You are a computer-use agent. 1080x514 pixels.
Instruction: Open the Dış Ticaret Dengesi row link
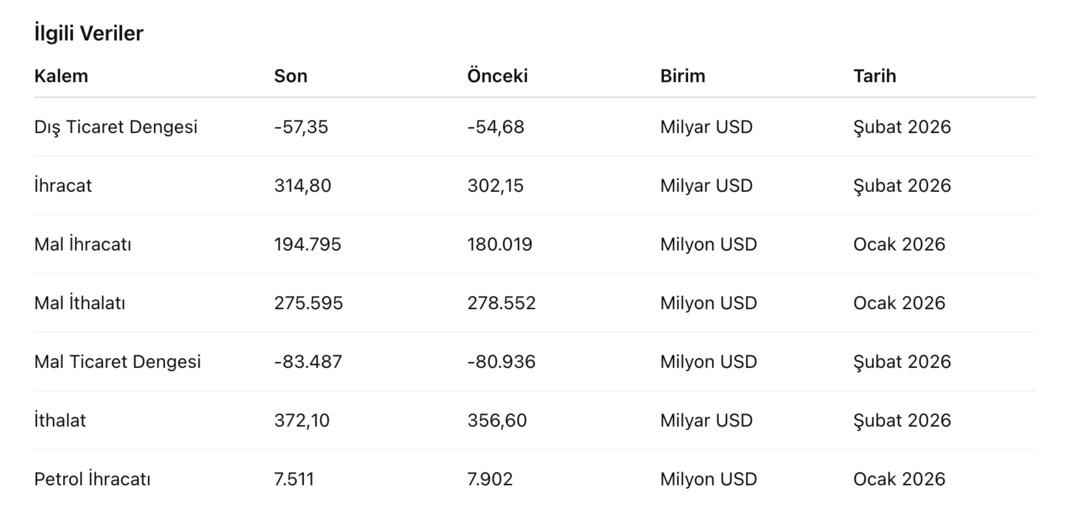pyautogui.click(x=115, y=127)
